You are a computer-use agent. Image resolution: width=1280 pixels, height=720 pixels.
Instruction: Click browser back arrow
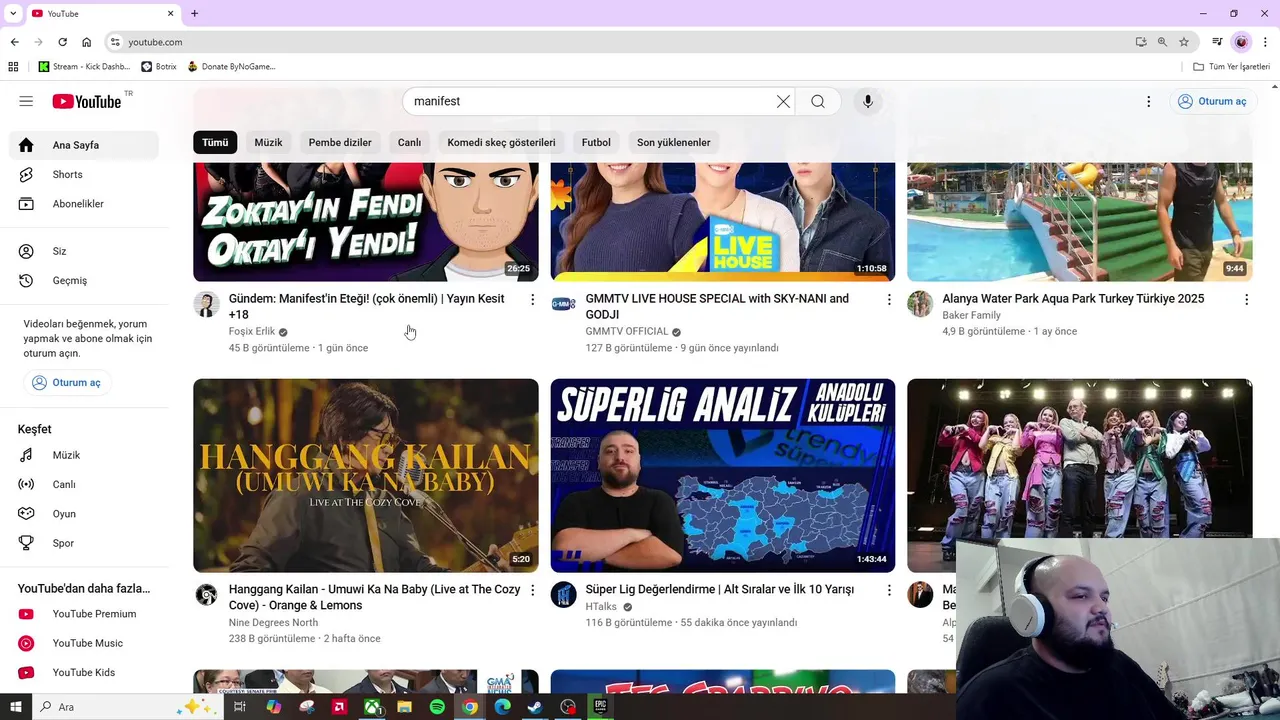pyautogui.click(x=14, y=42)
